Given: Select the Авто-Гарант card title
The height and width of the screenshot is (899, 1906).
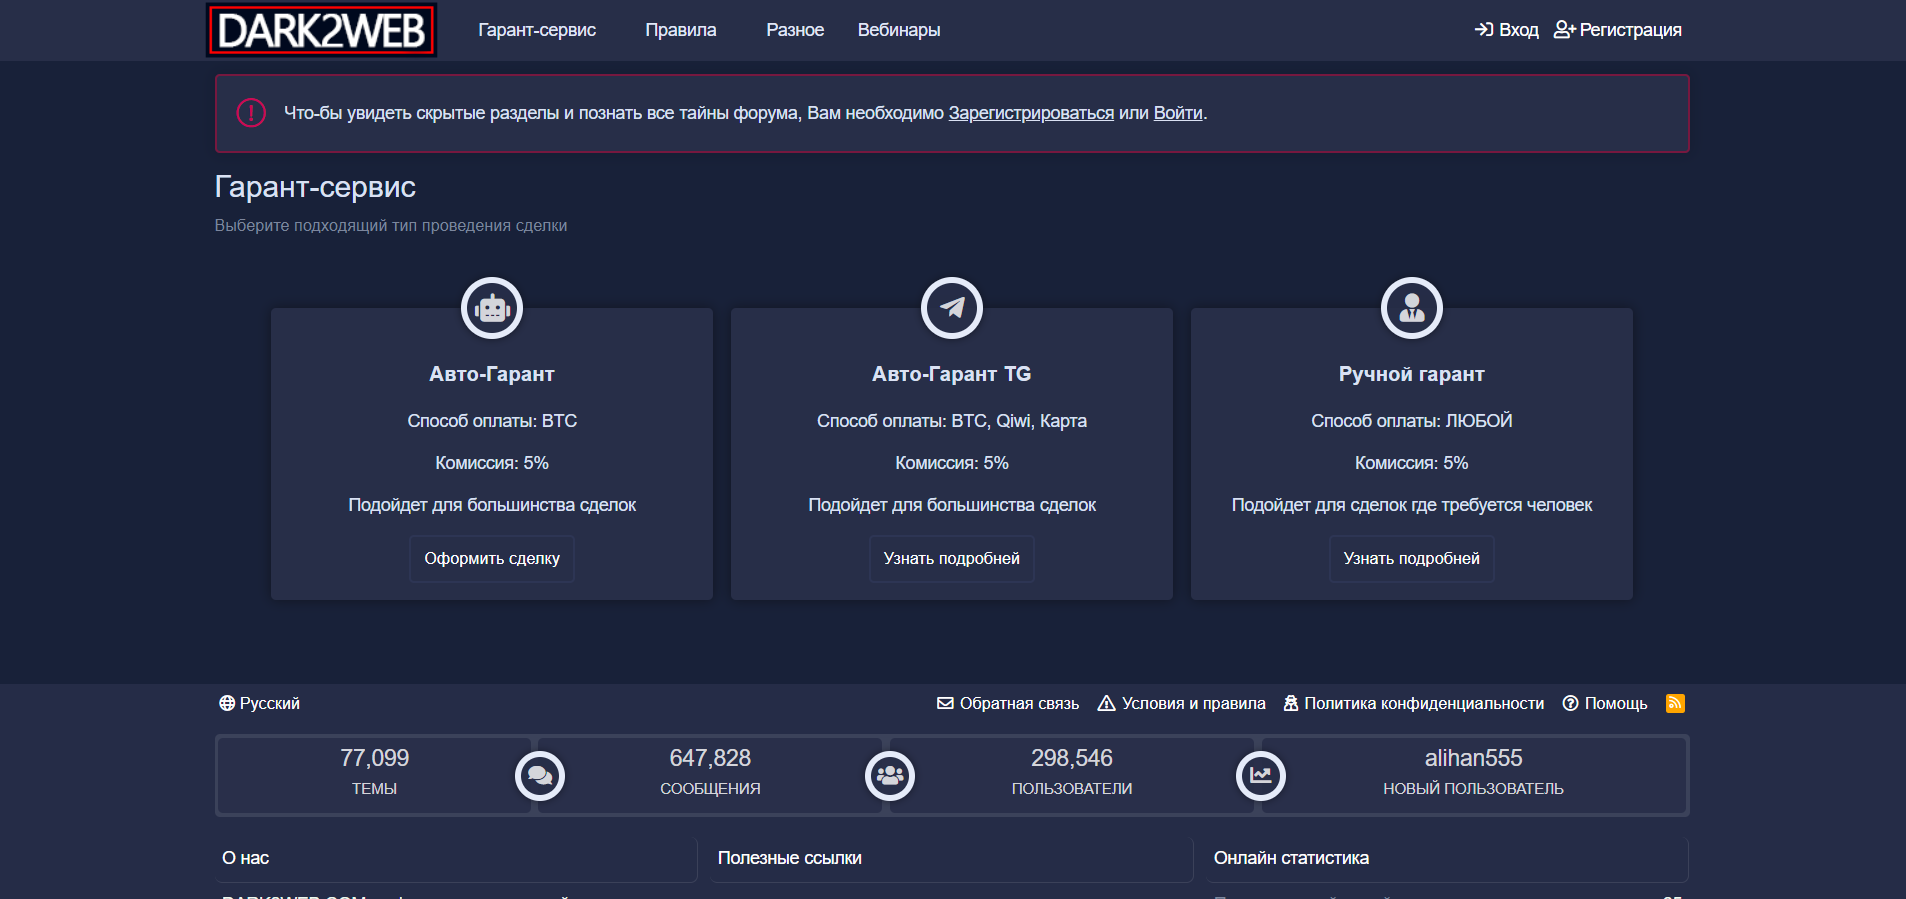Looking at the screenshot, I should 492,374.
